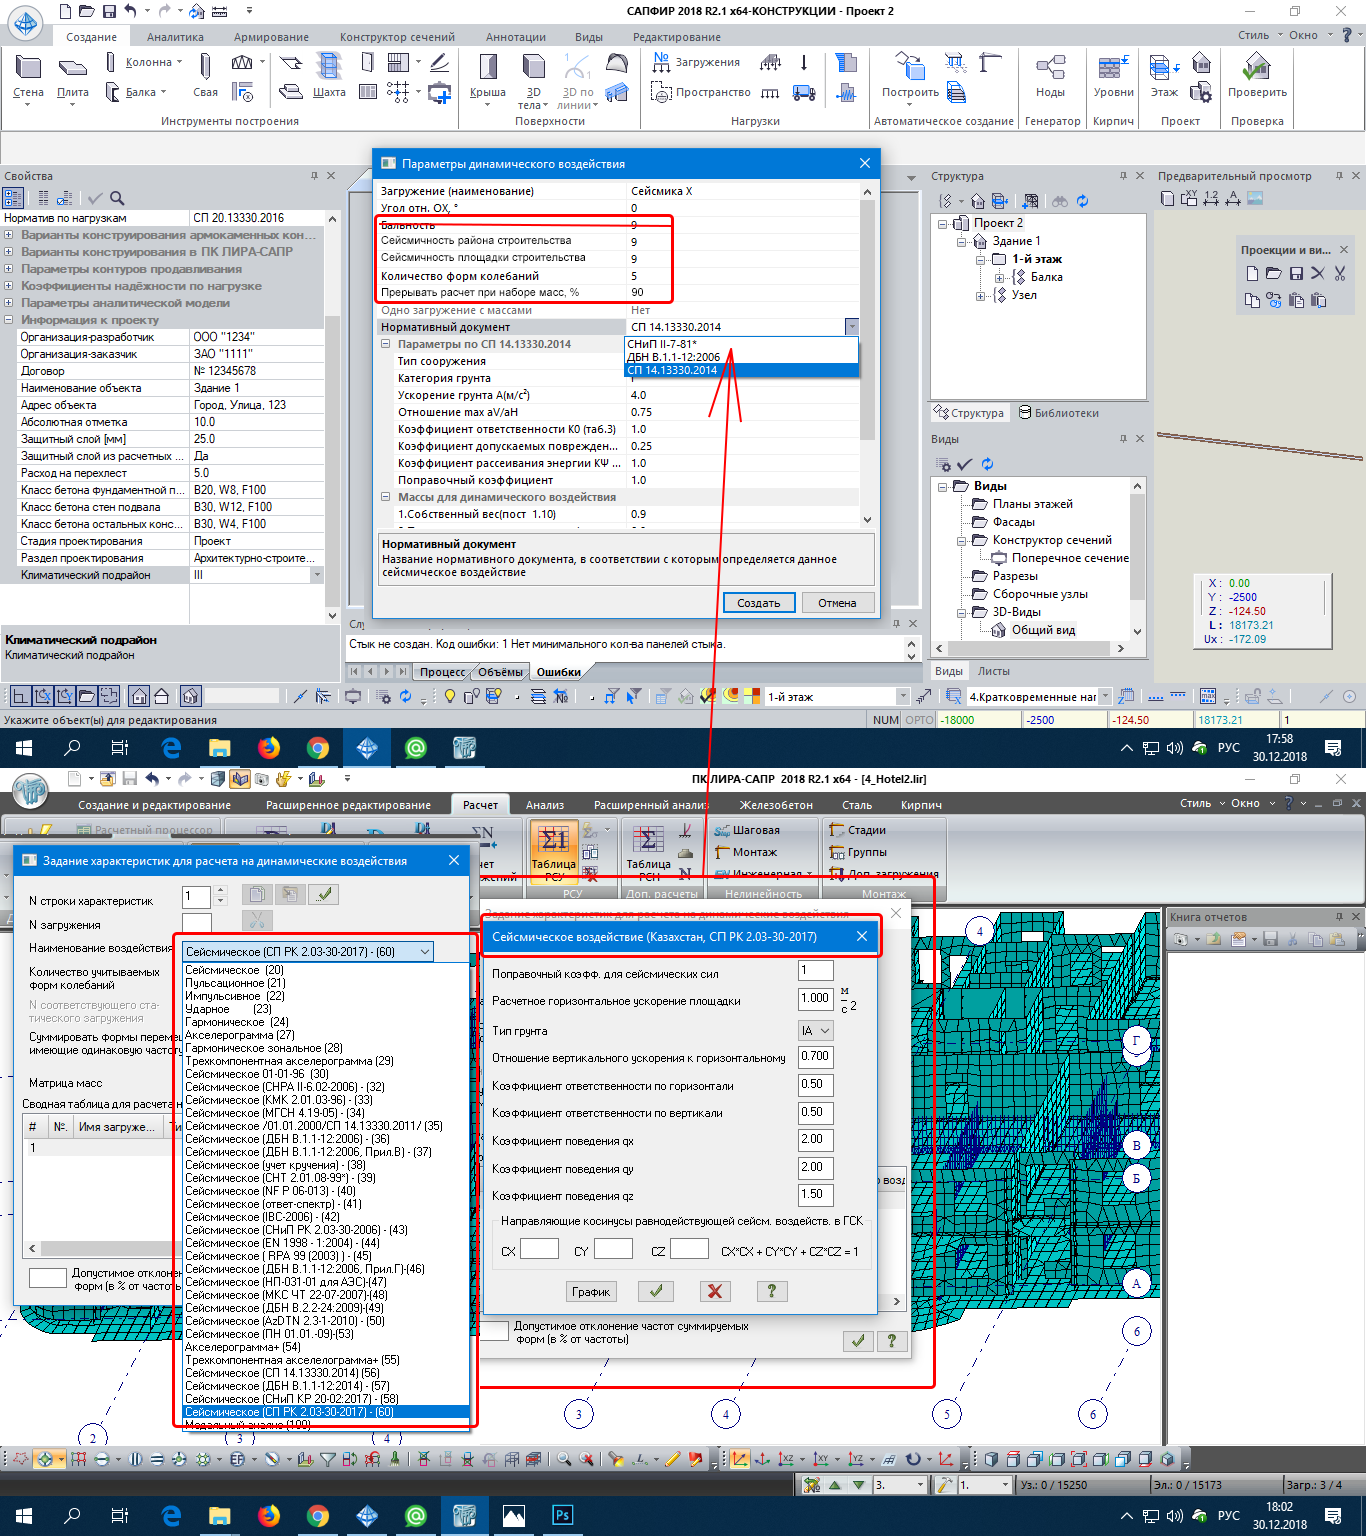1366x1536 pixels.
Task: Select the Плита (slab) tool
Action: click(72, 76)
